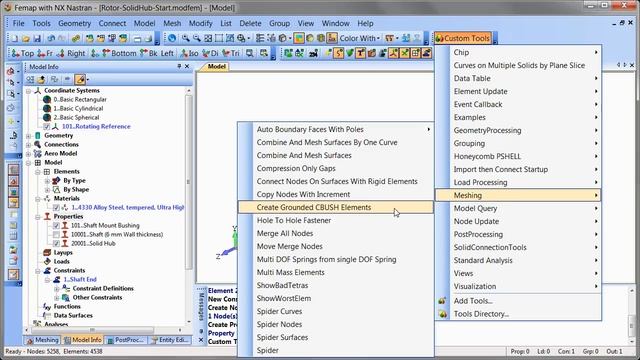
Task: Click the Geometry tree node icon
Action: 38,136
